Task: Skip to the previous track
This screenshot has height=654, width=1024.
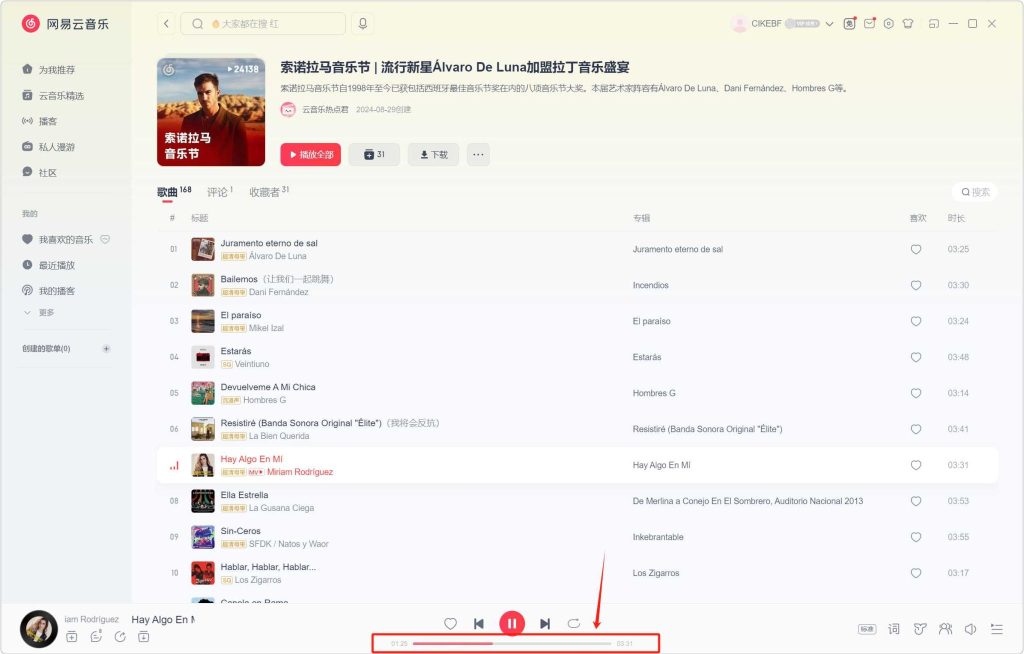Action: point(479,624)
